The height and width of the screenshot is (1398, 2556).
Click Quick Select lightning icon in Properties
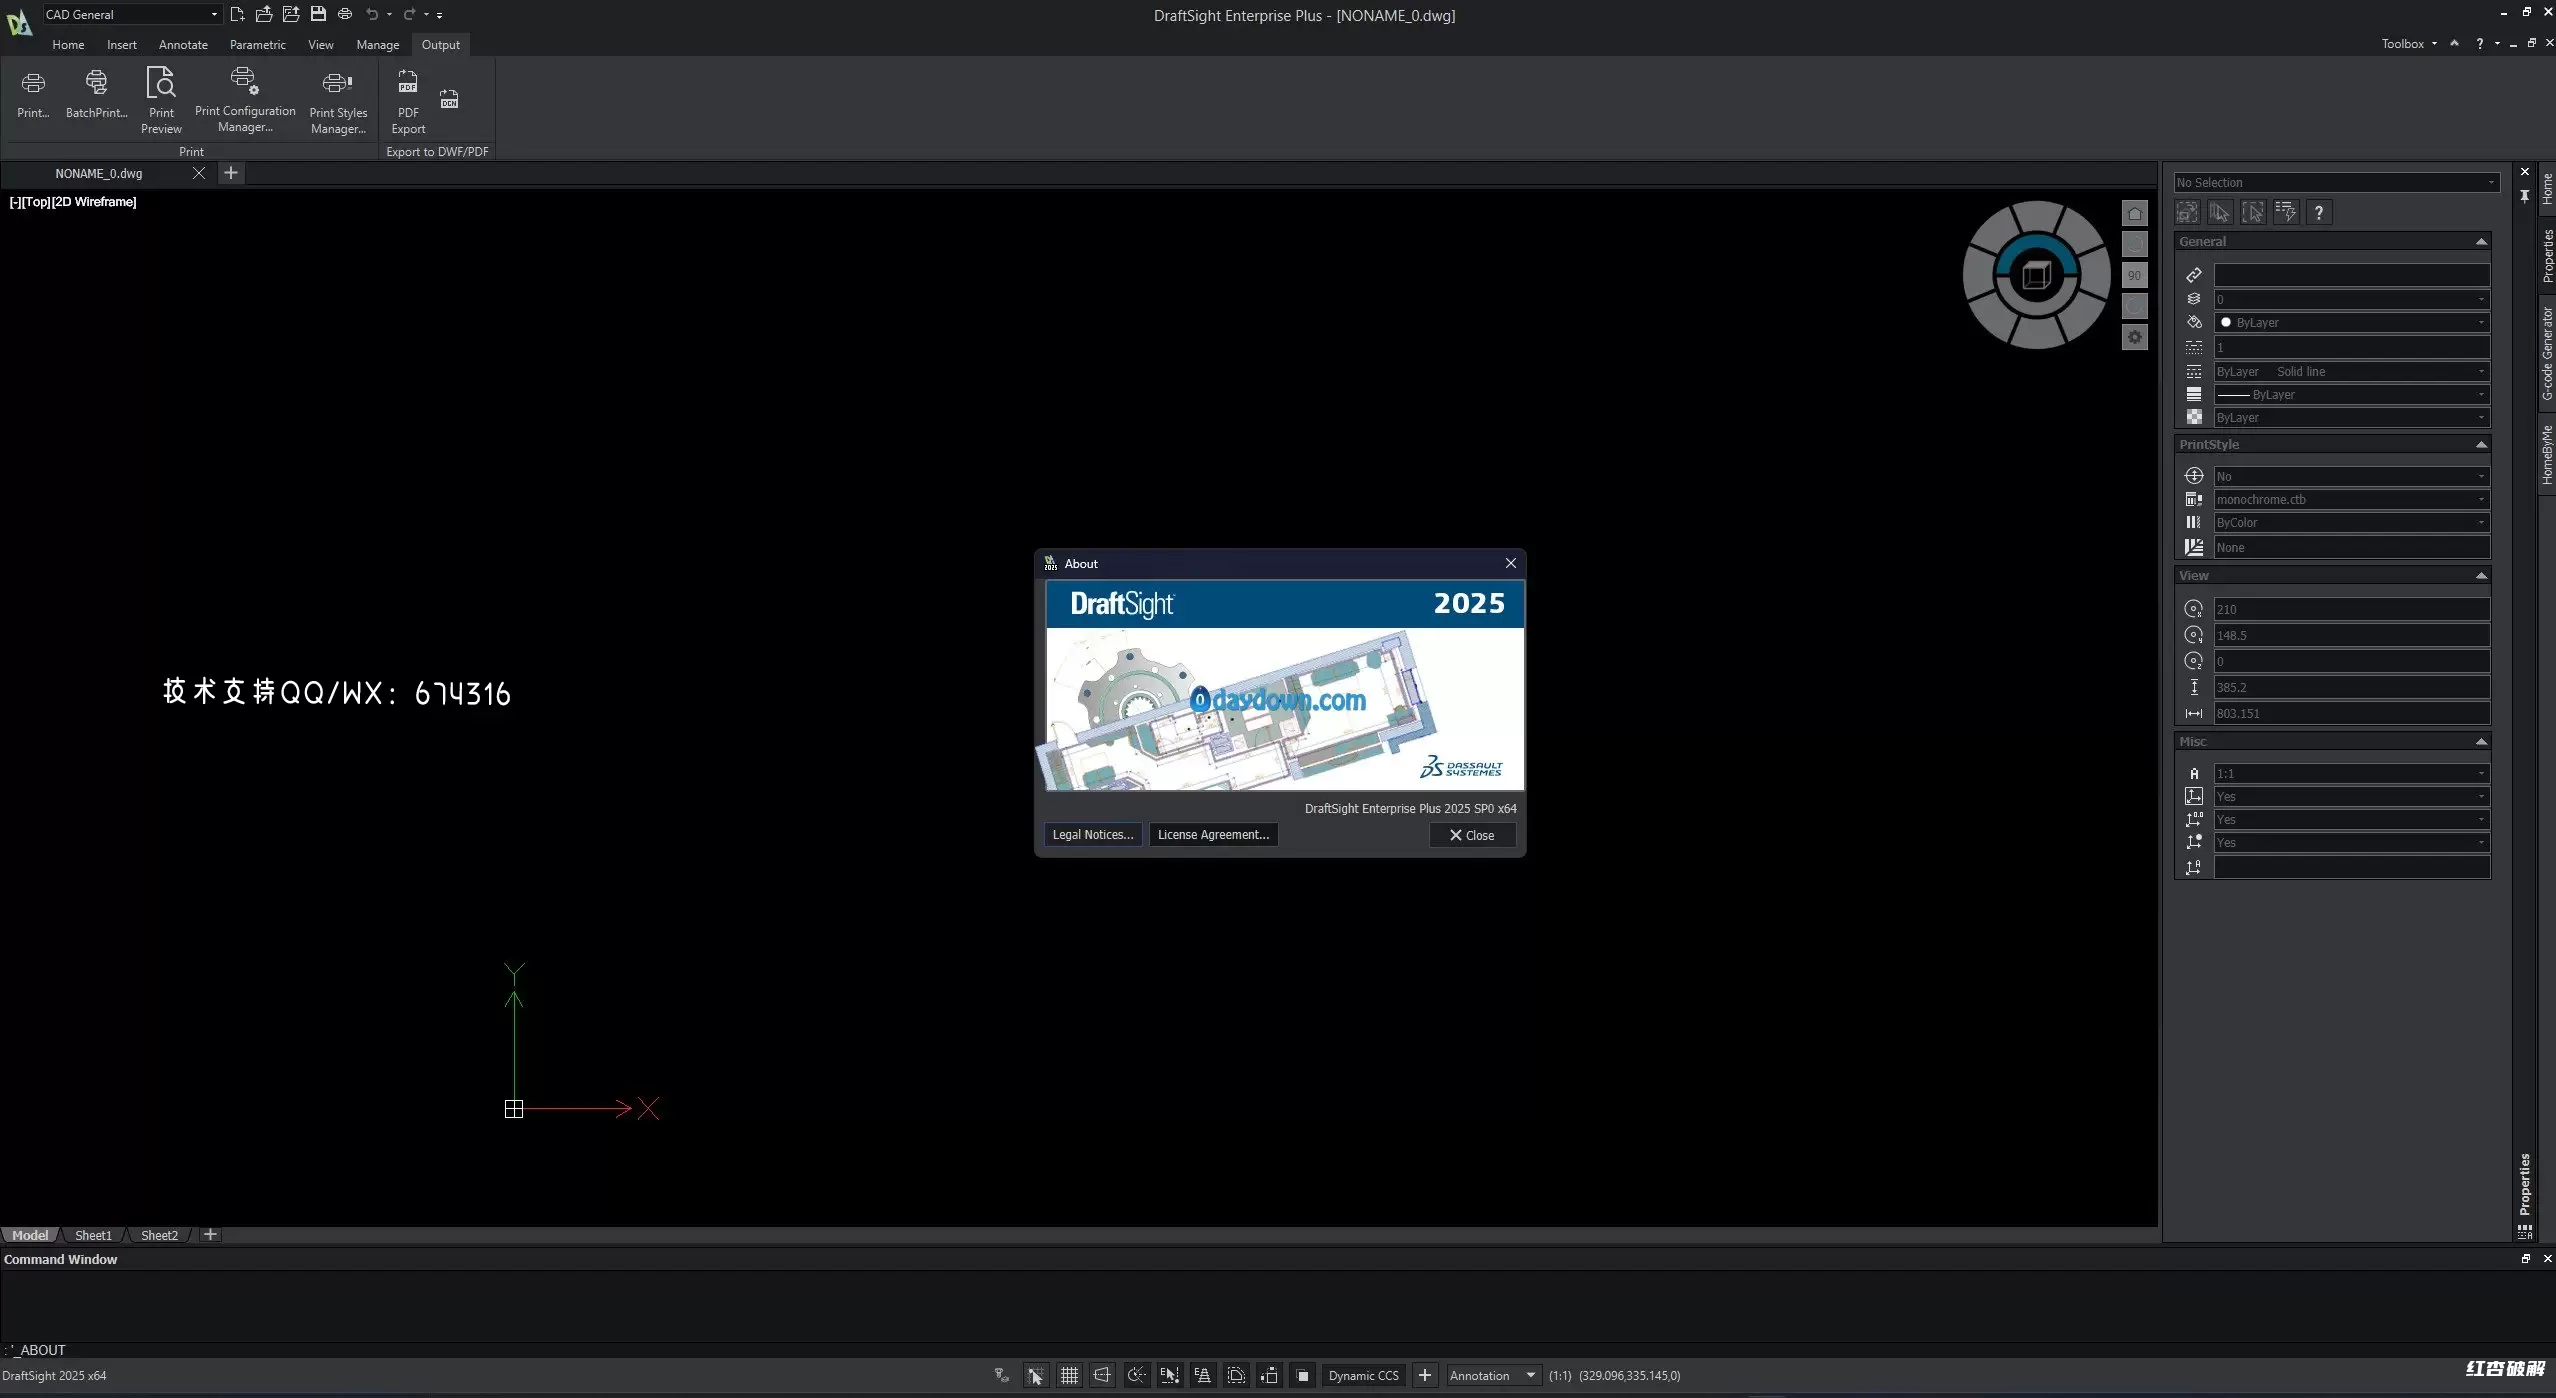[2286, 212]
